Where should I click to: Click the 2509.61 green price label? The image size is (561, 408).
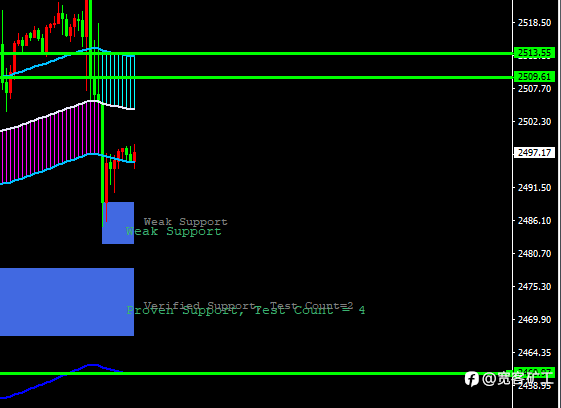point(534,77)
